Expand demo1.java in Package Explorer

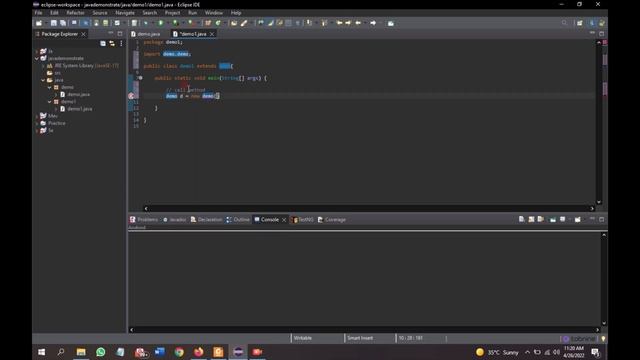56,109
